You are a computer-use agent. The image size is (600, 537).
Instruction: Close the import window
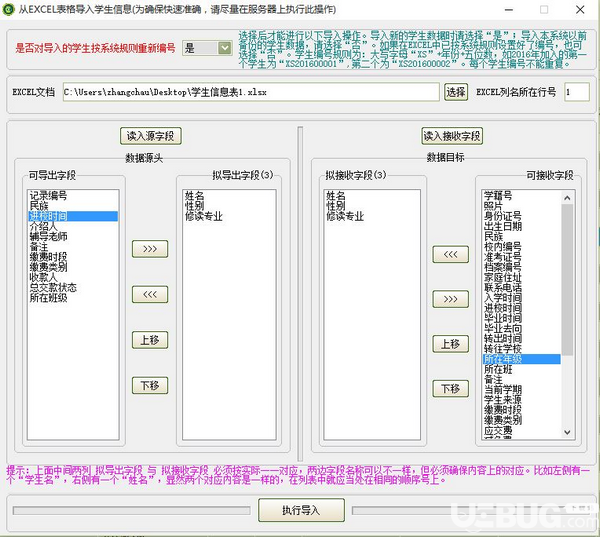pyautogui.click(x=580, y=10)
